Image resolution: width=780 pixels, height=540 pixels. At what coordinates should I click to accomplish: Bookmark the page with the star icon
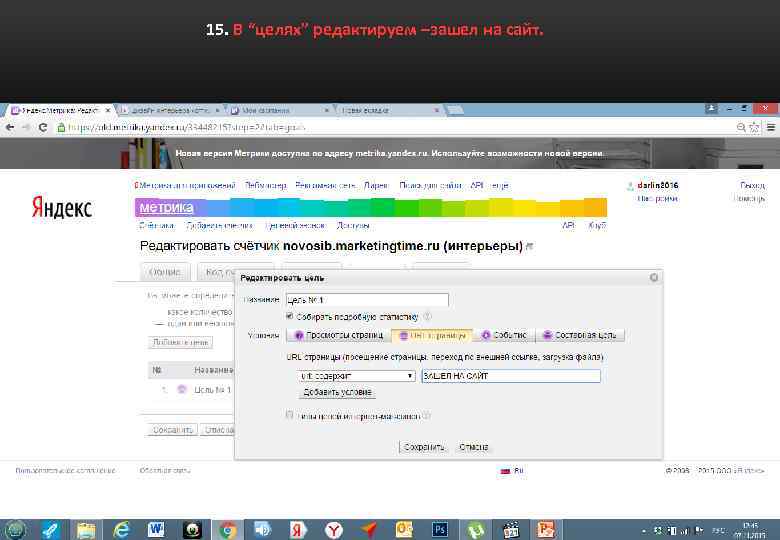[x=754, y=128]
